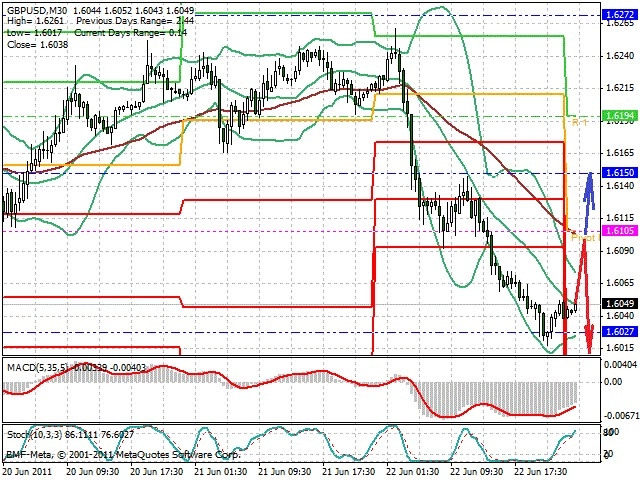The width and height of the screenshot is (640, 480).
Task: Click the 20 Jun 17:30 time axis marker
Action: click(x=157, y=472)
